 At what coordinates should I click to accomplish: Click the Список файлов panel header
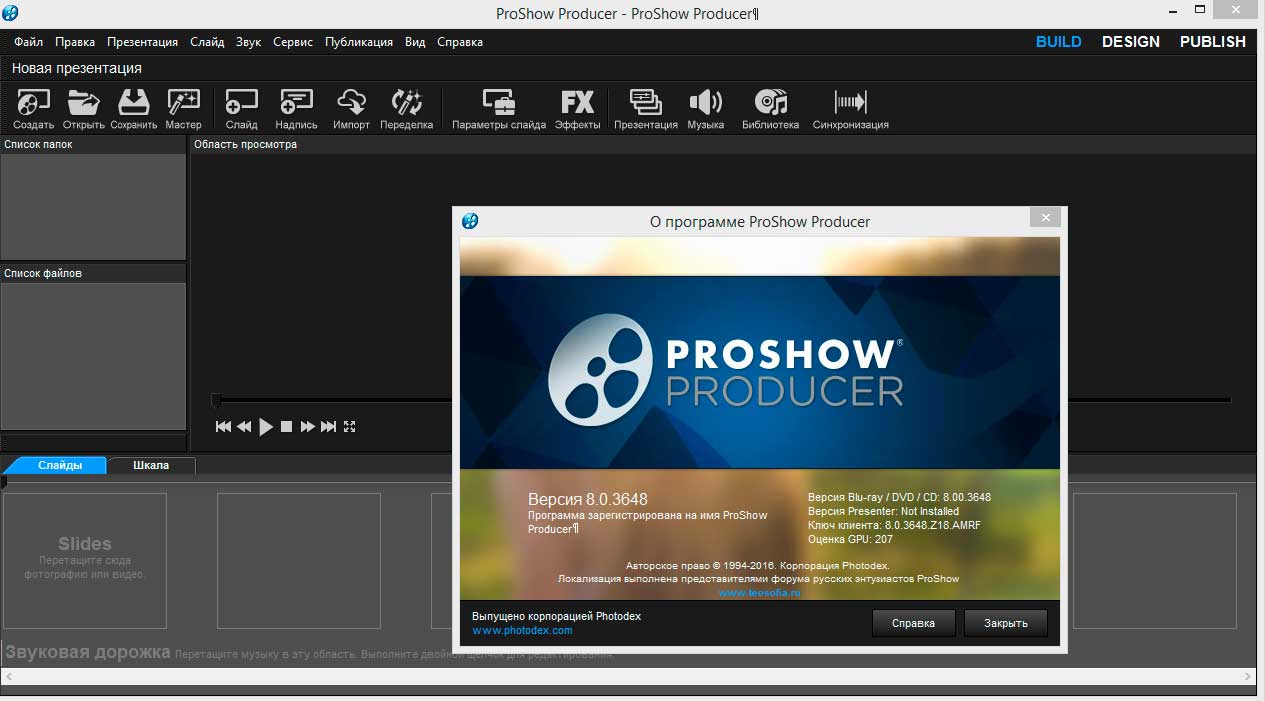[x=93, y=273]
